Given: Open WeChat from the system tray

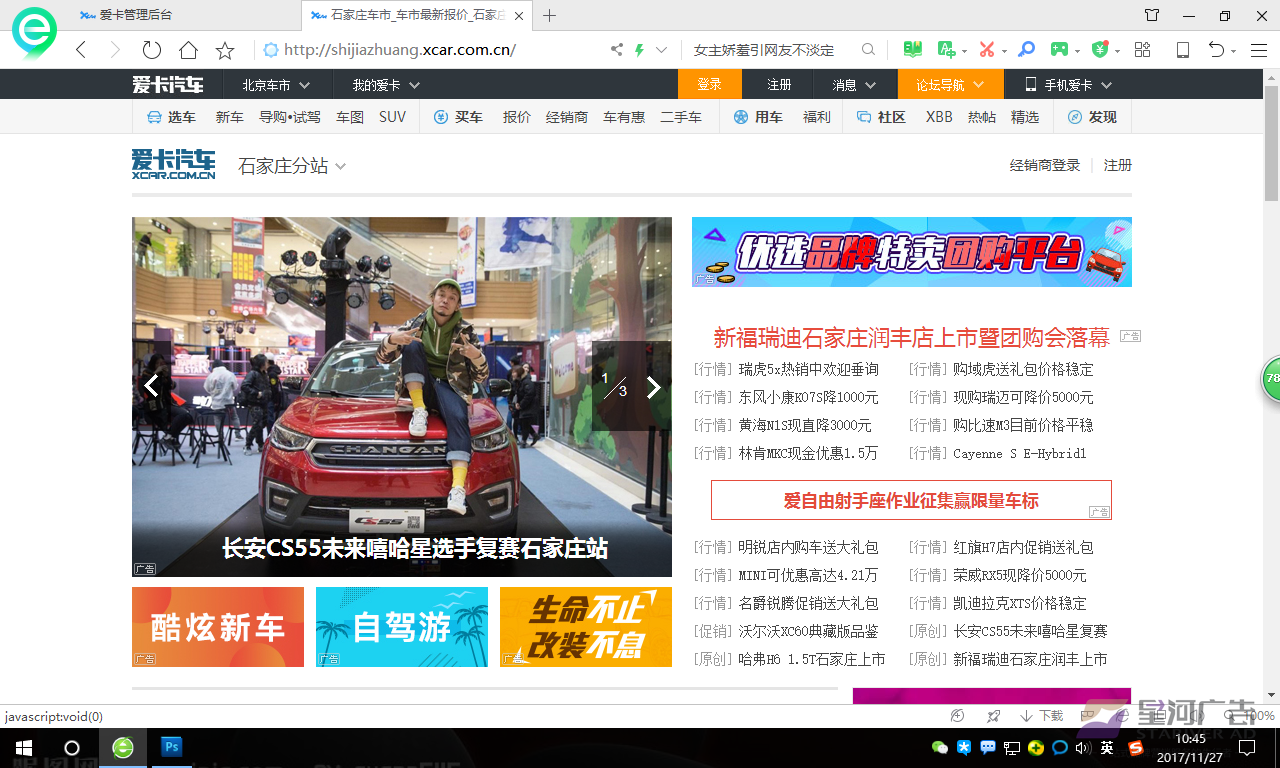Looking at the screenshot, I should coord(940,747).
